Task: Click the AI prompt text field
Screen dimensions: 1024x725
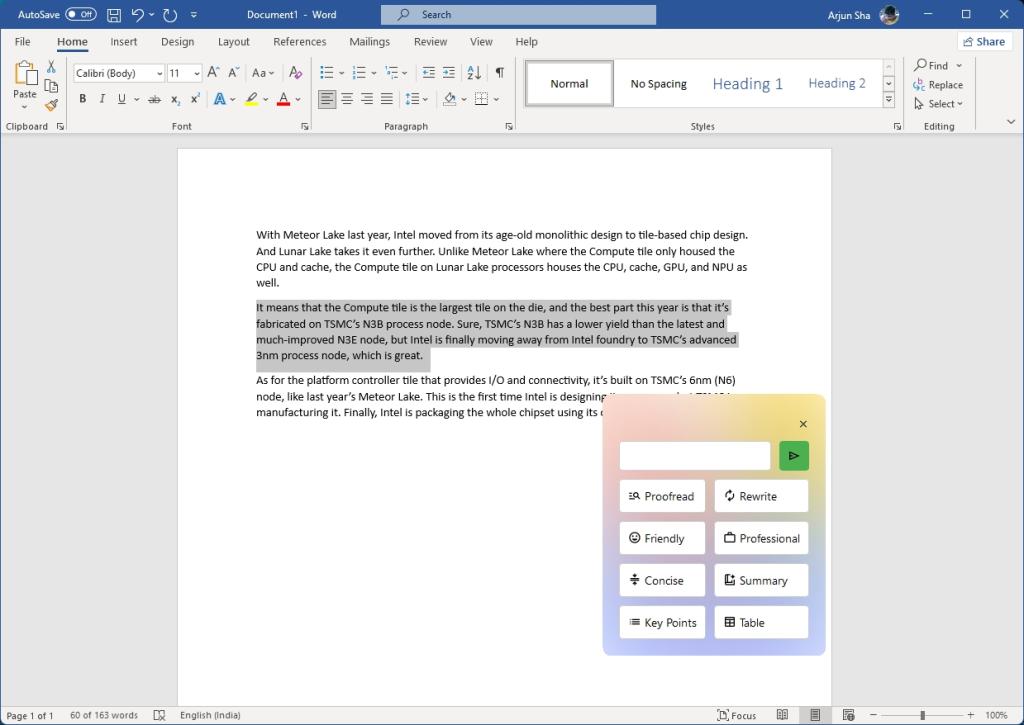Action: coord(695,456)
